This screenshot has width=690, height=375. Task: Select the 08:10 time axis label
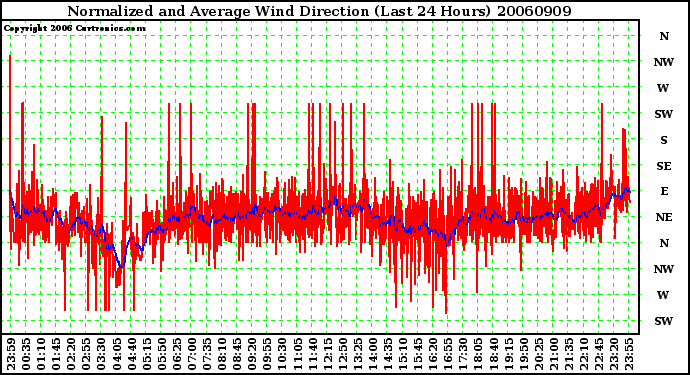click(222, 354)
